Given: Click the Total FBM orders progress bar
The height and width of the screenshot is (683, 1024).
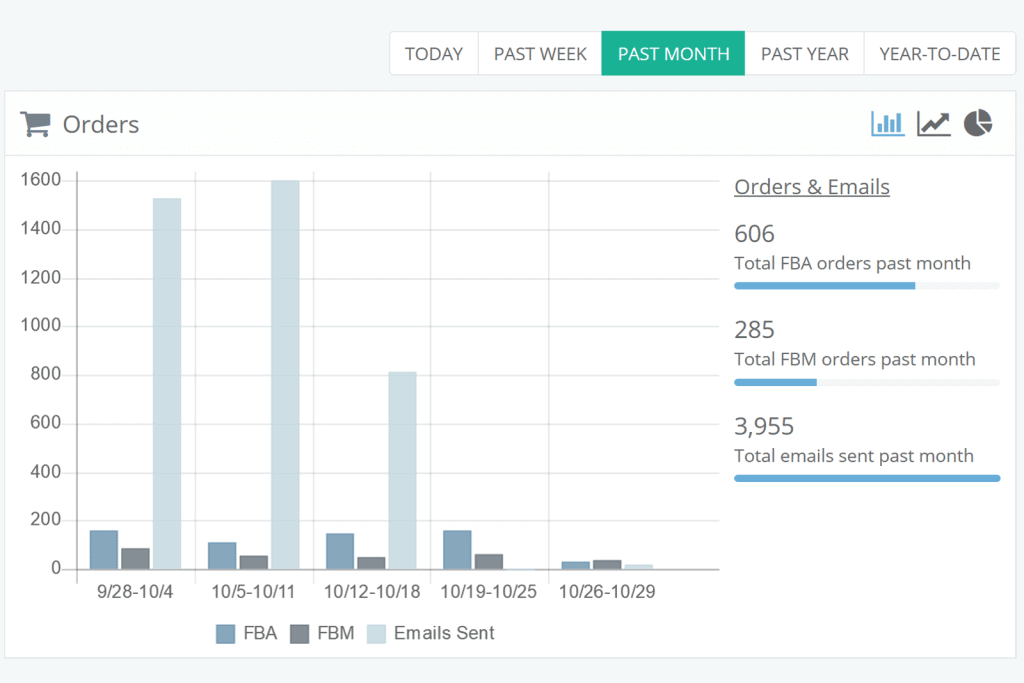Looking at the screenshot, I should 866,382.
